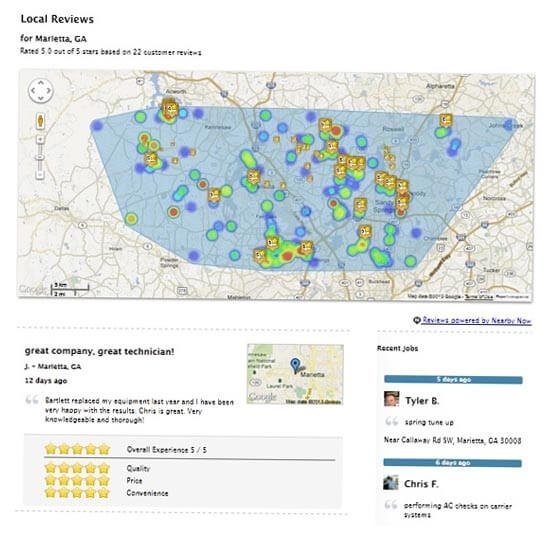Click the '12 days ago' review date
Viewport: 556px width, 548px height.
[46, 381]
